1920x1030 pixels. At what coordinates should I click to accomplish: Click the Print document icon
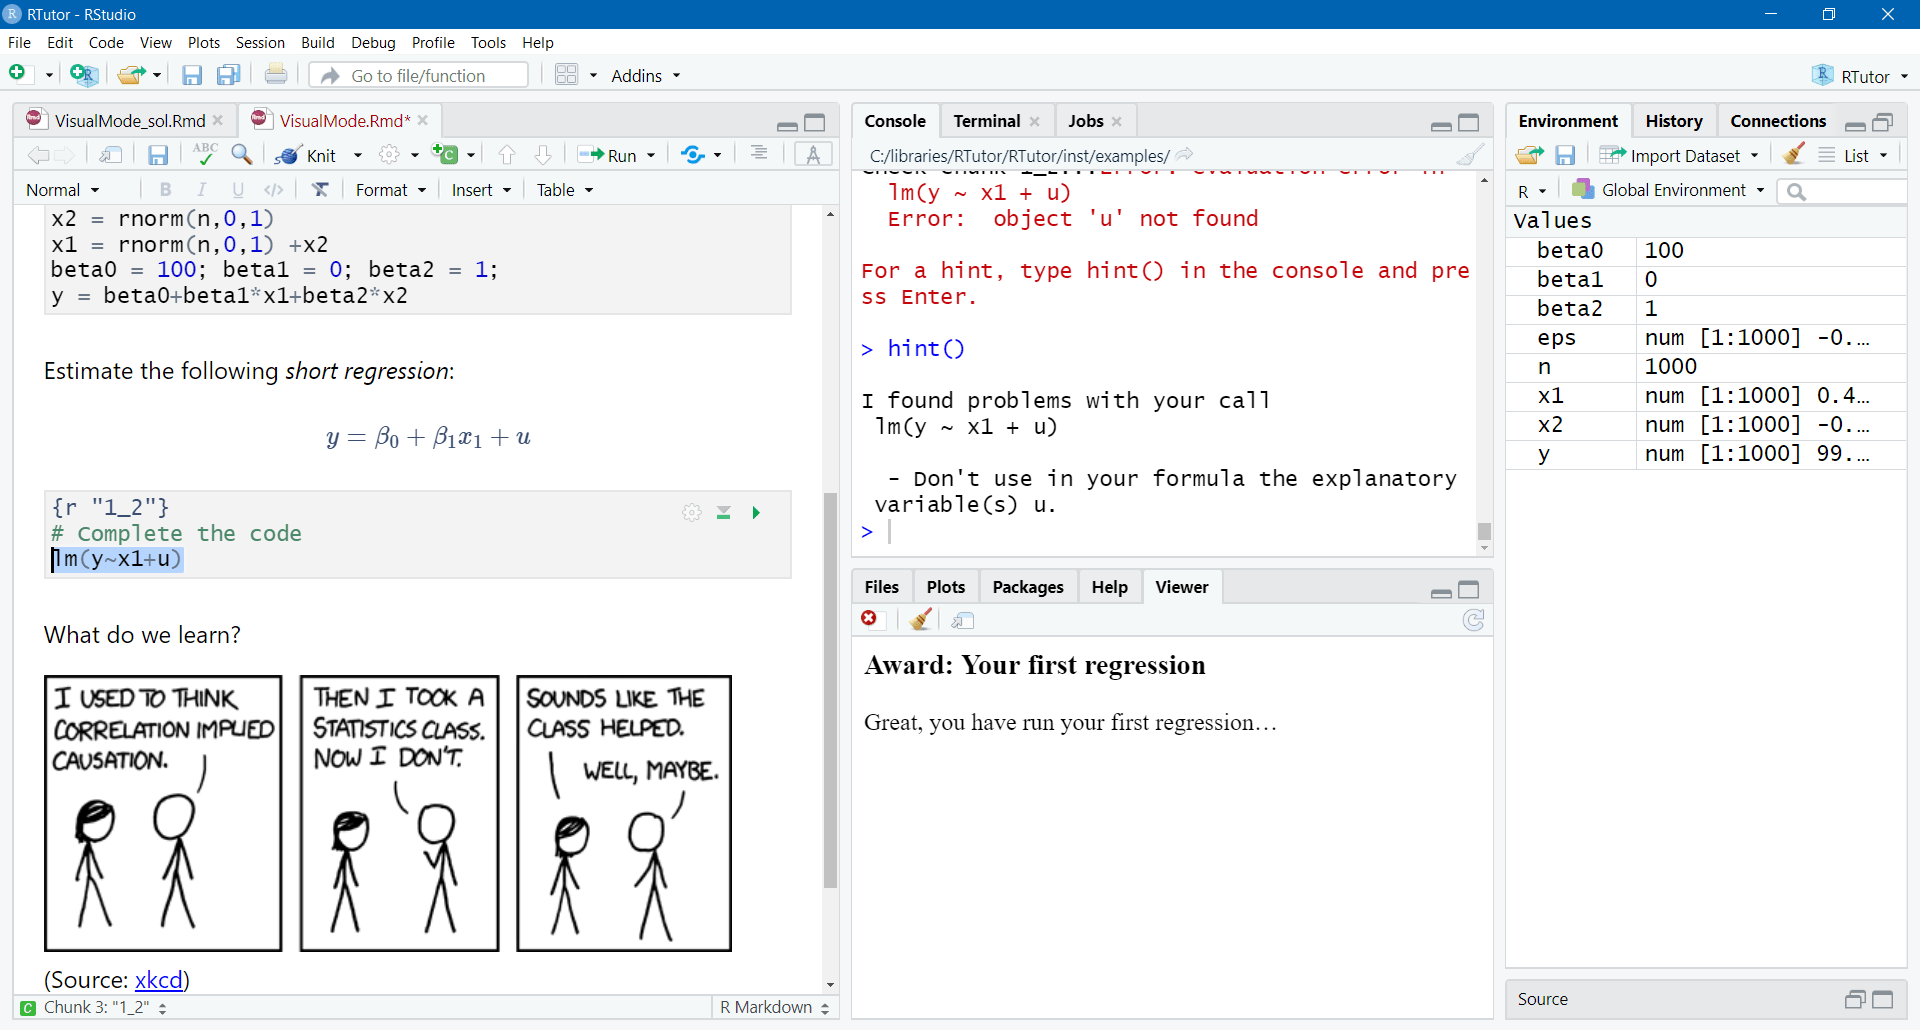tap(276, 75)
